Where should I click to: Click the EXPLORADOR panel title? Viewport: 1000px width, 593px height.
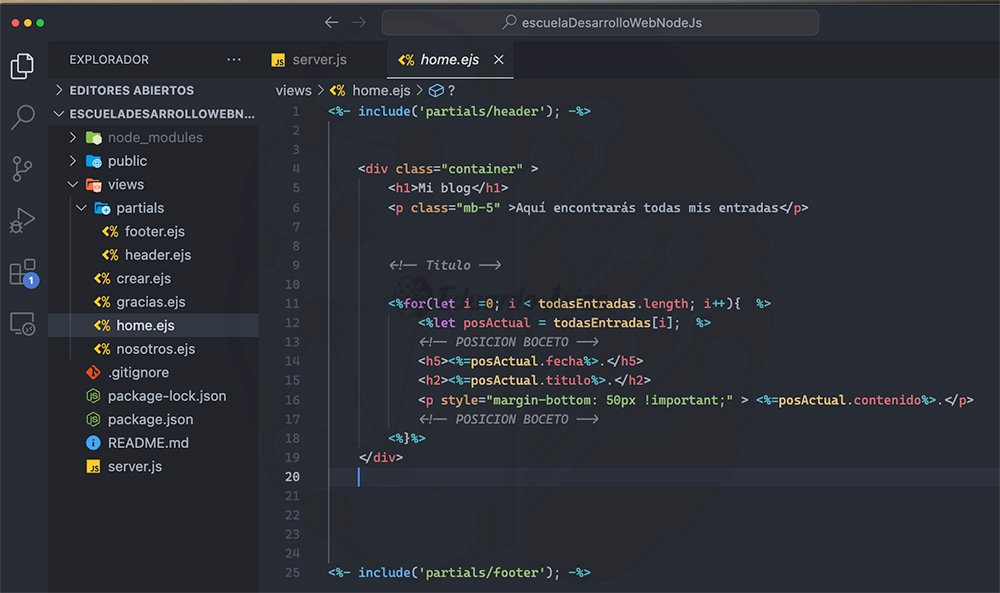(109, 59)
